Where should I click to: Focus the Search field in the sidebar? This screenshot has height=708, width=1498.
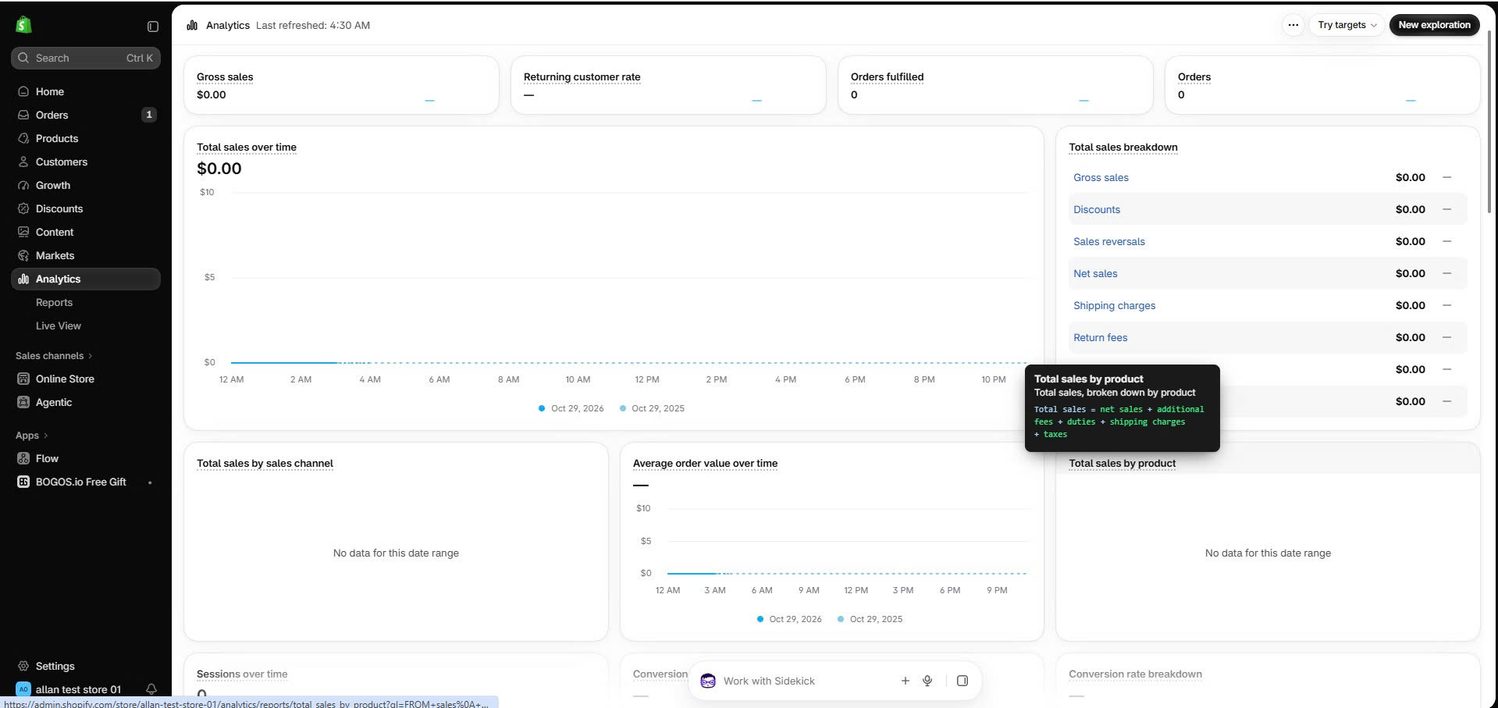[86, 58]
